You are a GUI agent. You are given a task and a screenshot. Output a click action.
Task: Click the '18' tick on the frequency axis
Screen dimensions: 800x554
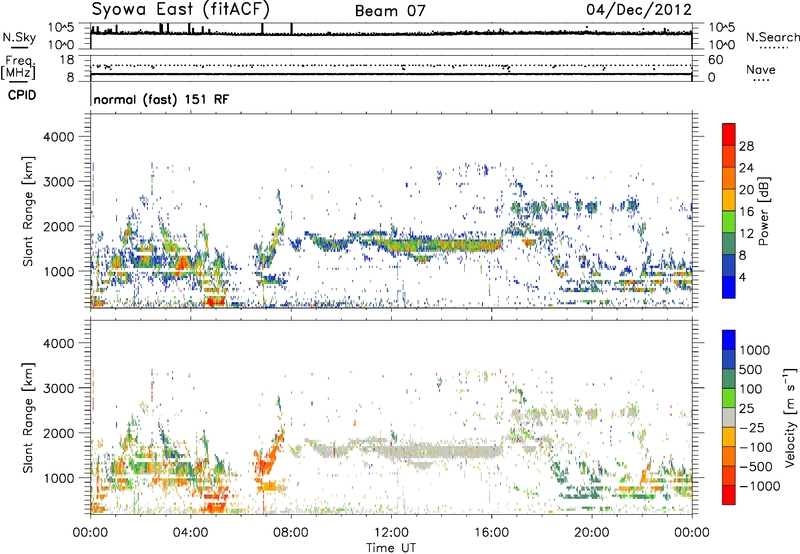(67, 60)
